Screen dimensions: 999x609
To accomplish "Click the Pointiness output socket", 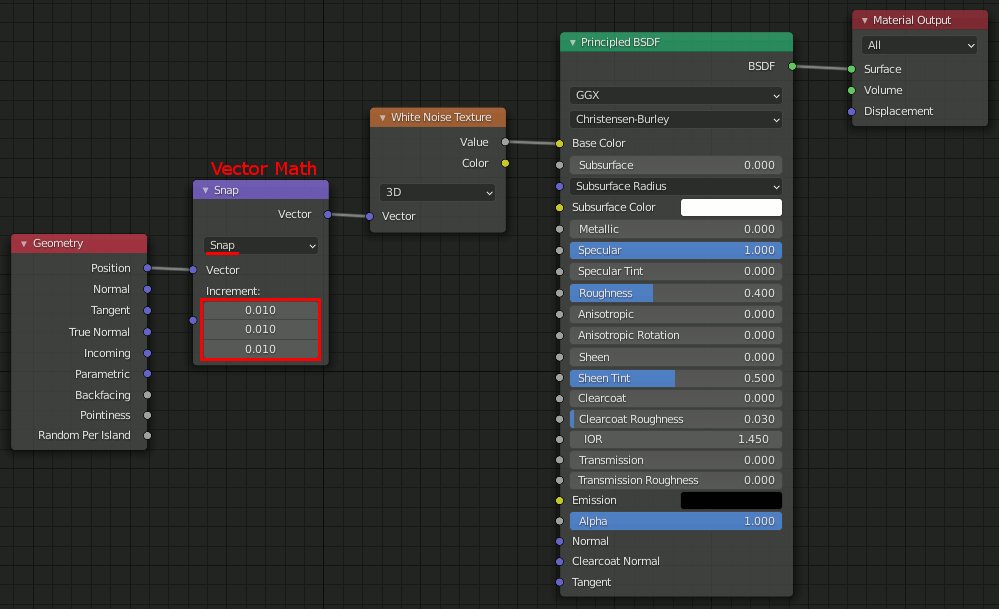I will pos(147,415).
